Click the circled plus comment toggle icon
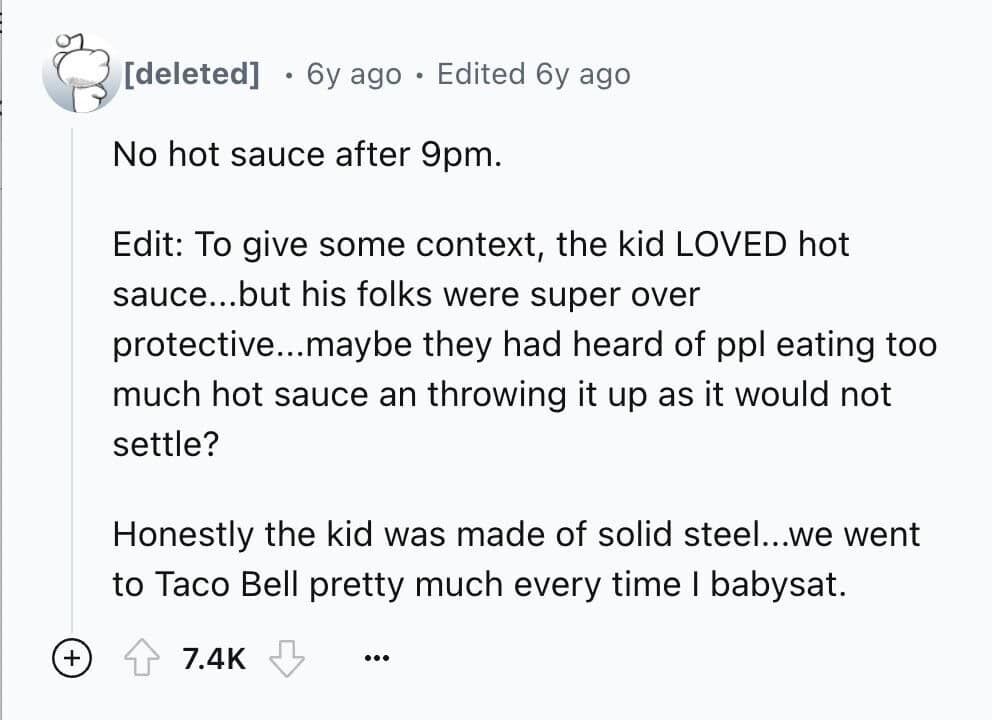Image resolution: width=992 pixels, height=720 pixels. tap(71, 658)
